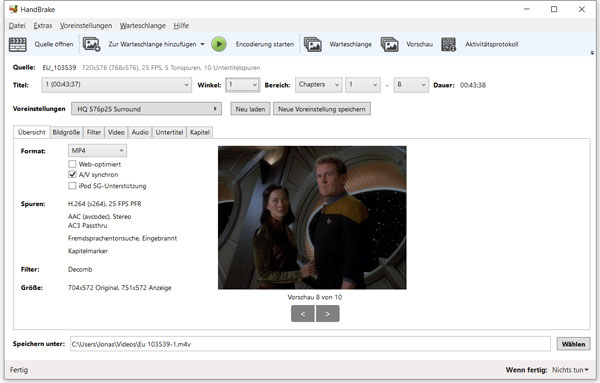
Task: Open the Datei menu
Action: click(17, 26)
